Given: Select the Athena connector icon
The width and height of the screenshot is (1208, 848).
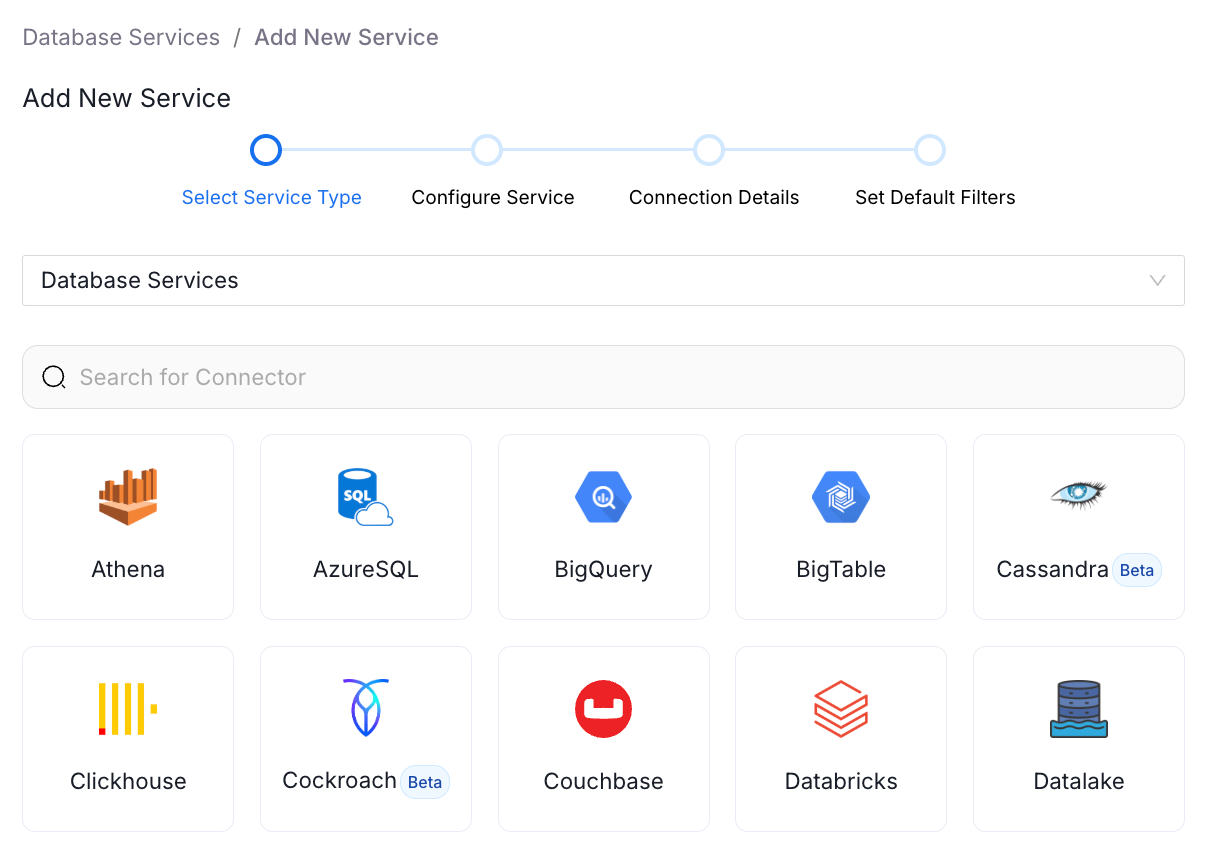Looking at the screenshot, I should (x=128, y=497).
